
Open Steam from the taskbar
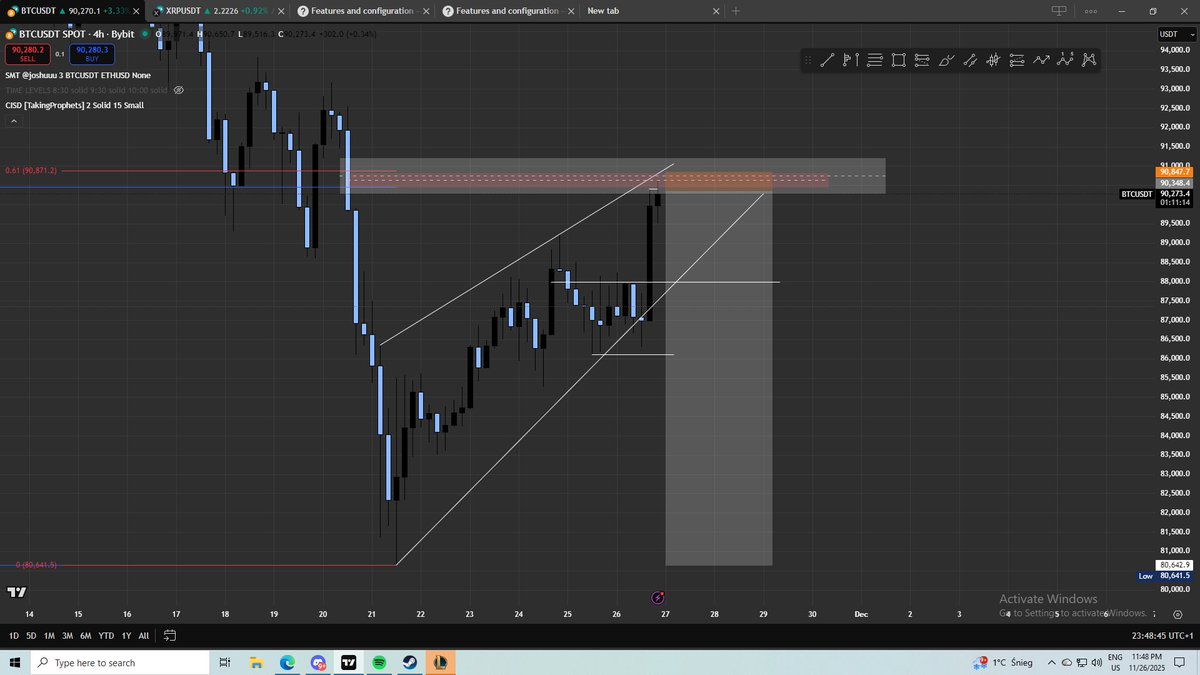pyautogui.click(x=410, y=663)
